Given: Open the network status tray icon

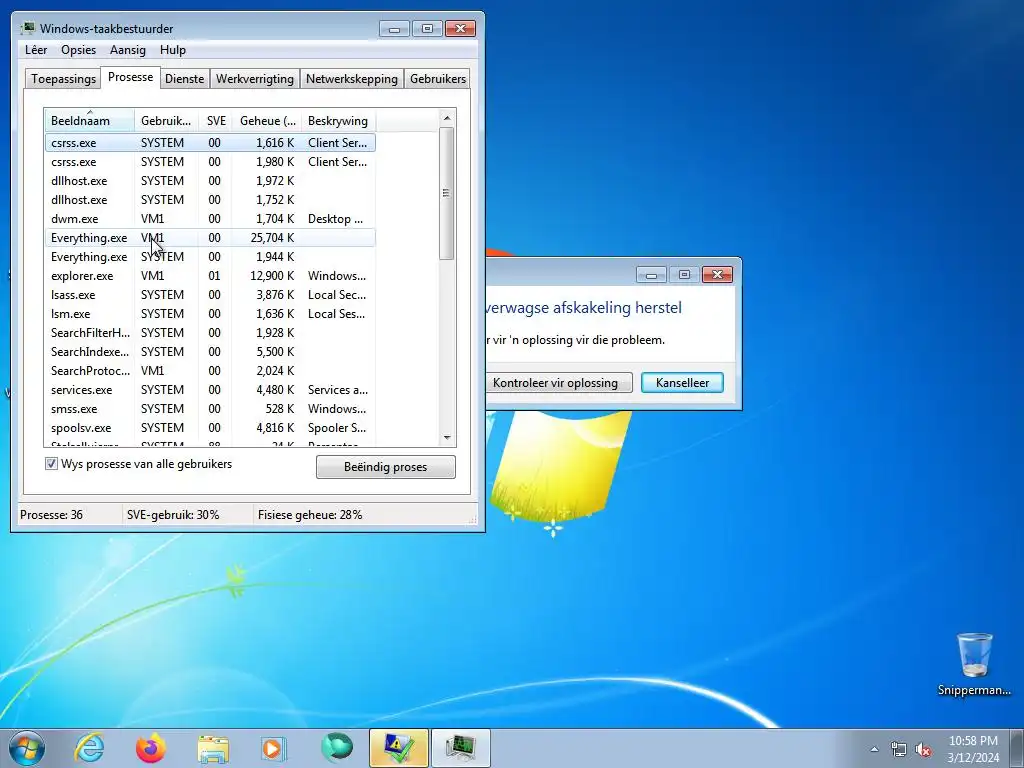Looking at the screenshot, I should (899, 749).
